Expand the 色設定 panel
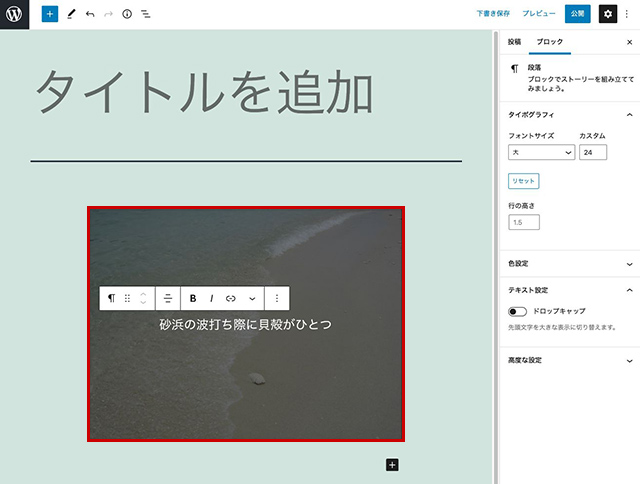 pyautogui.click(x=629, y=264)
